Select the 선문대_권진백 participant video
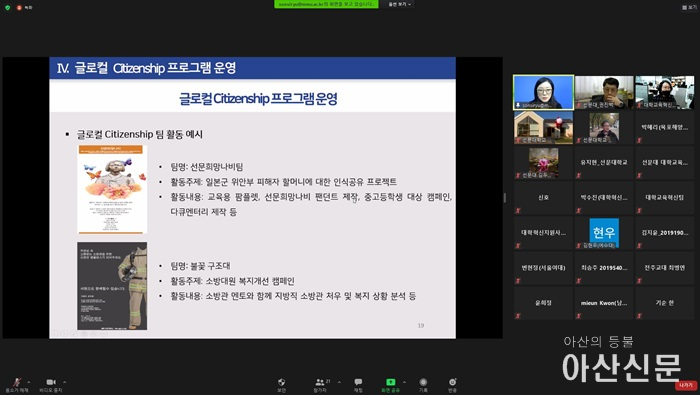This screenshot has width=700, height=395. tap(604, 92)
